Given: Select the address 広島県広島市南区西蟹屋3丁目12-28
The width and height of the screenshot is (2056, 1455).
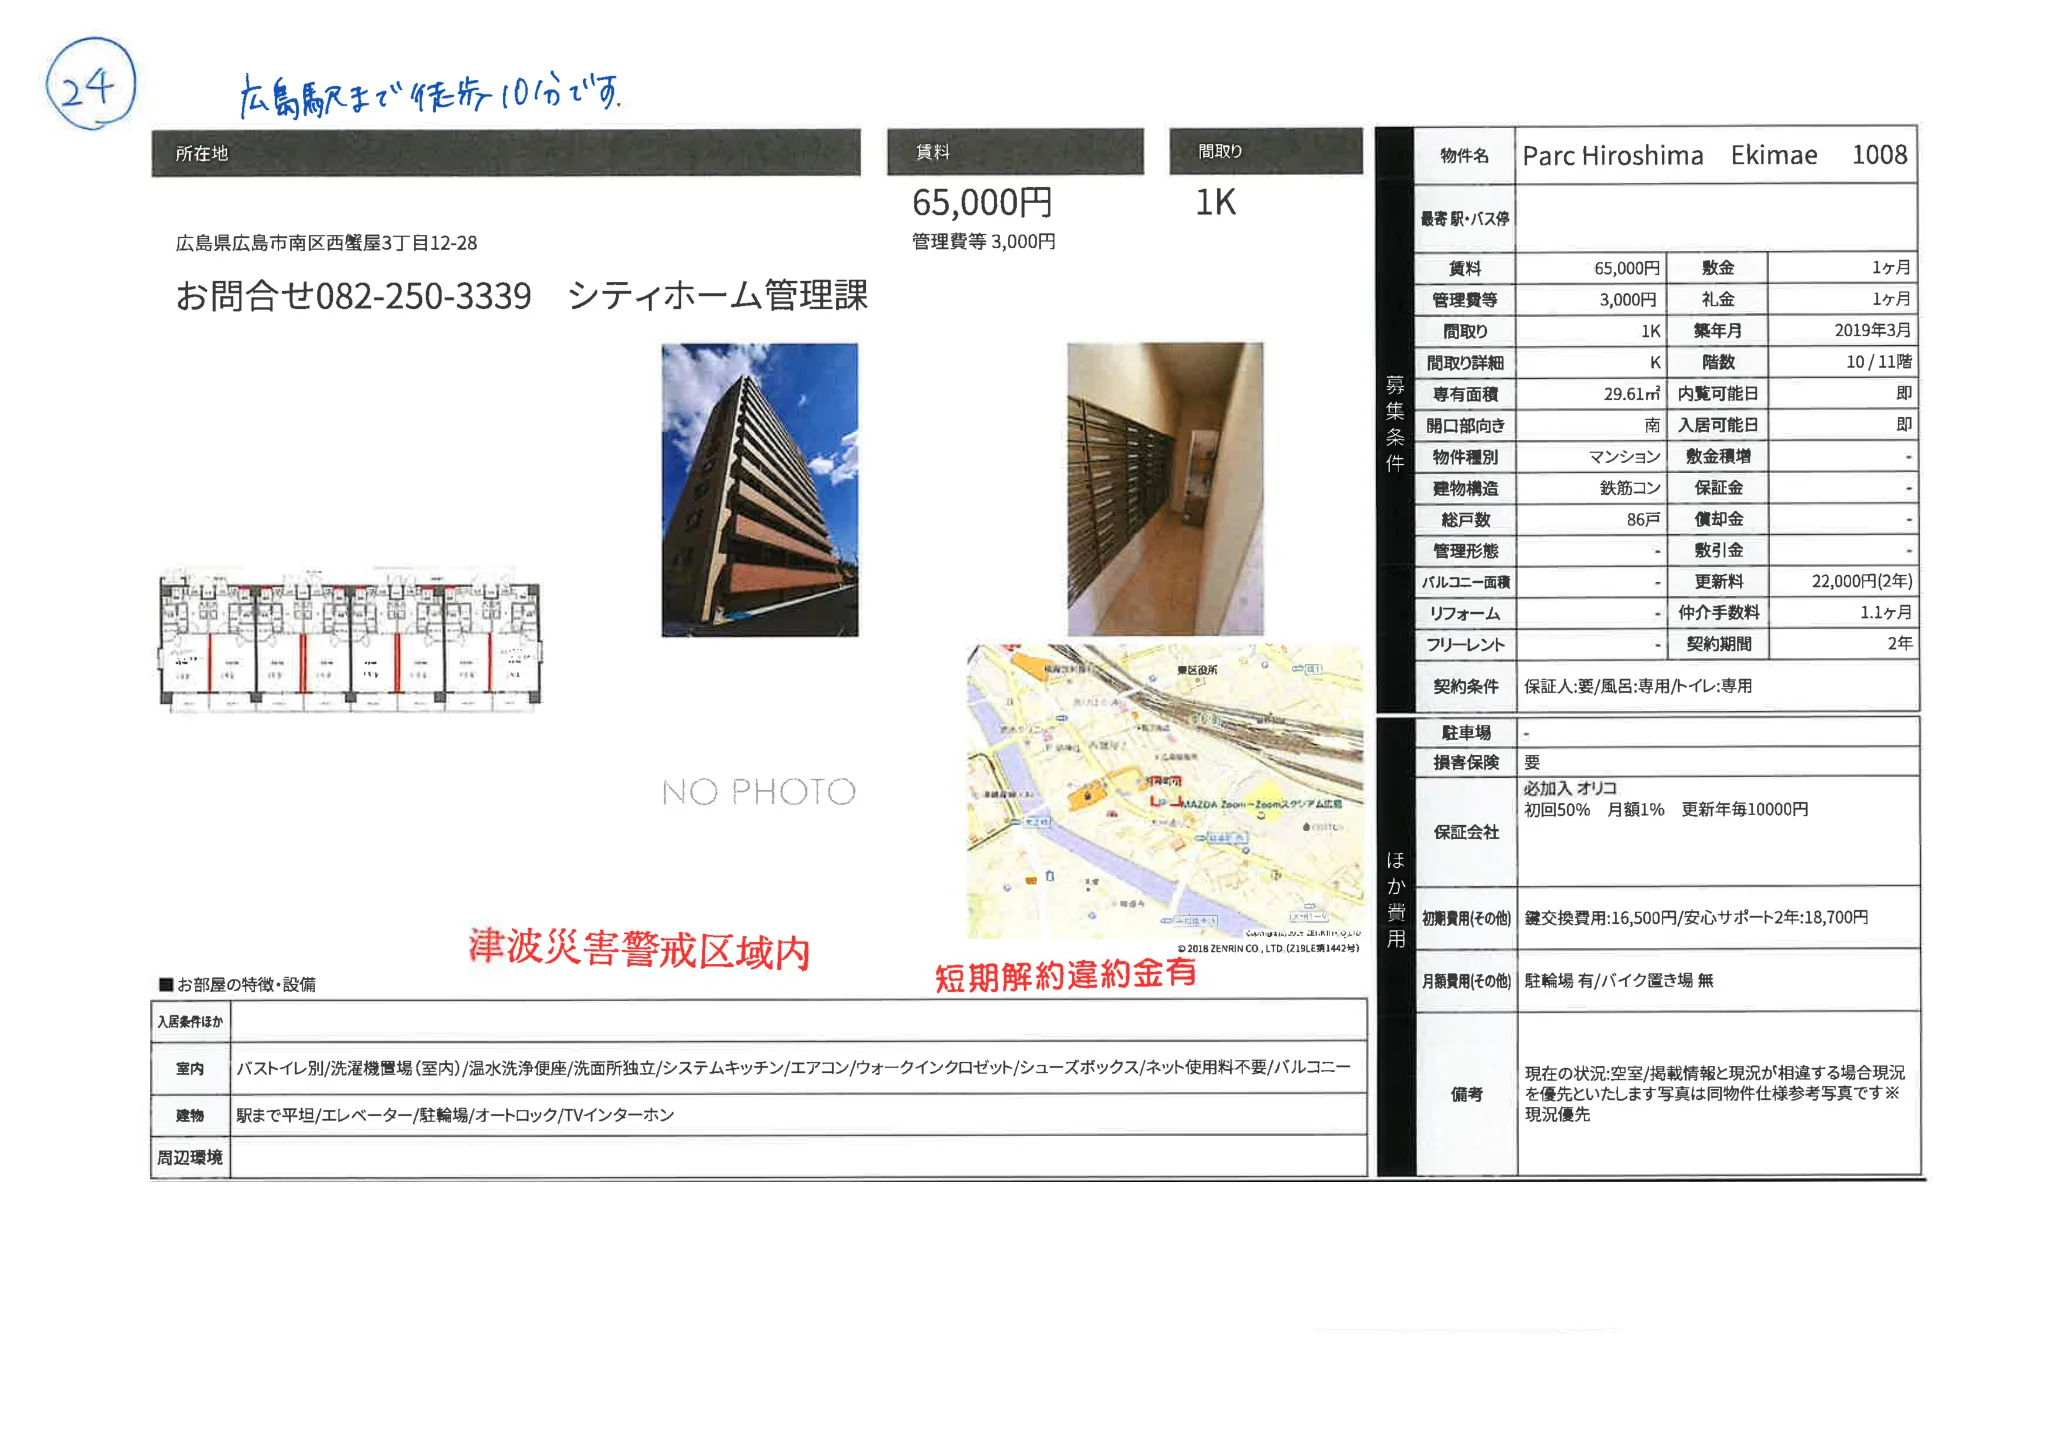Looking at the screenshot, I should (327, 243).
